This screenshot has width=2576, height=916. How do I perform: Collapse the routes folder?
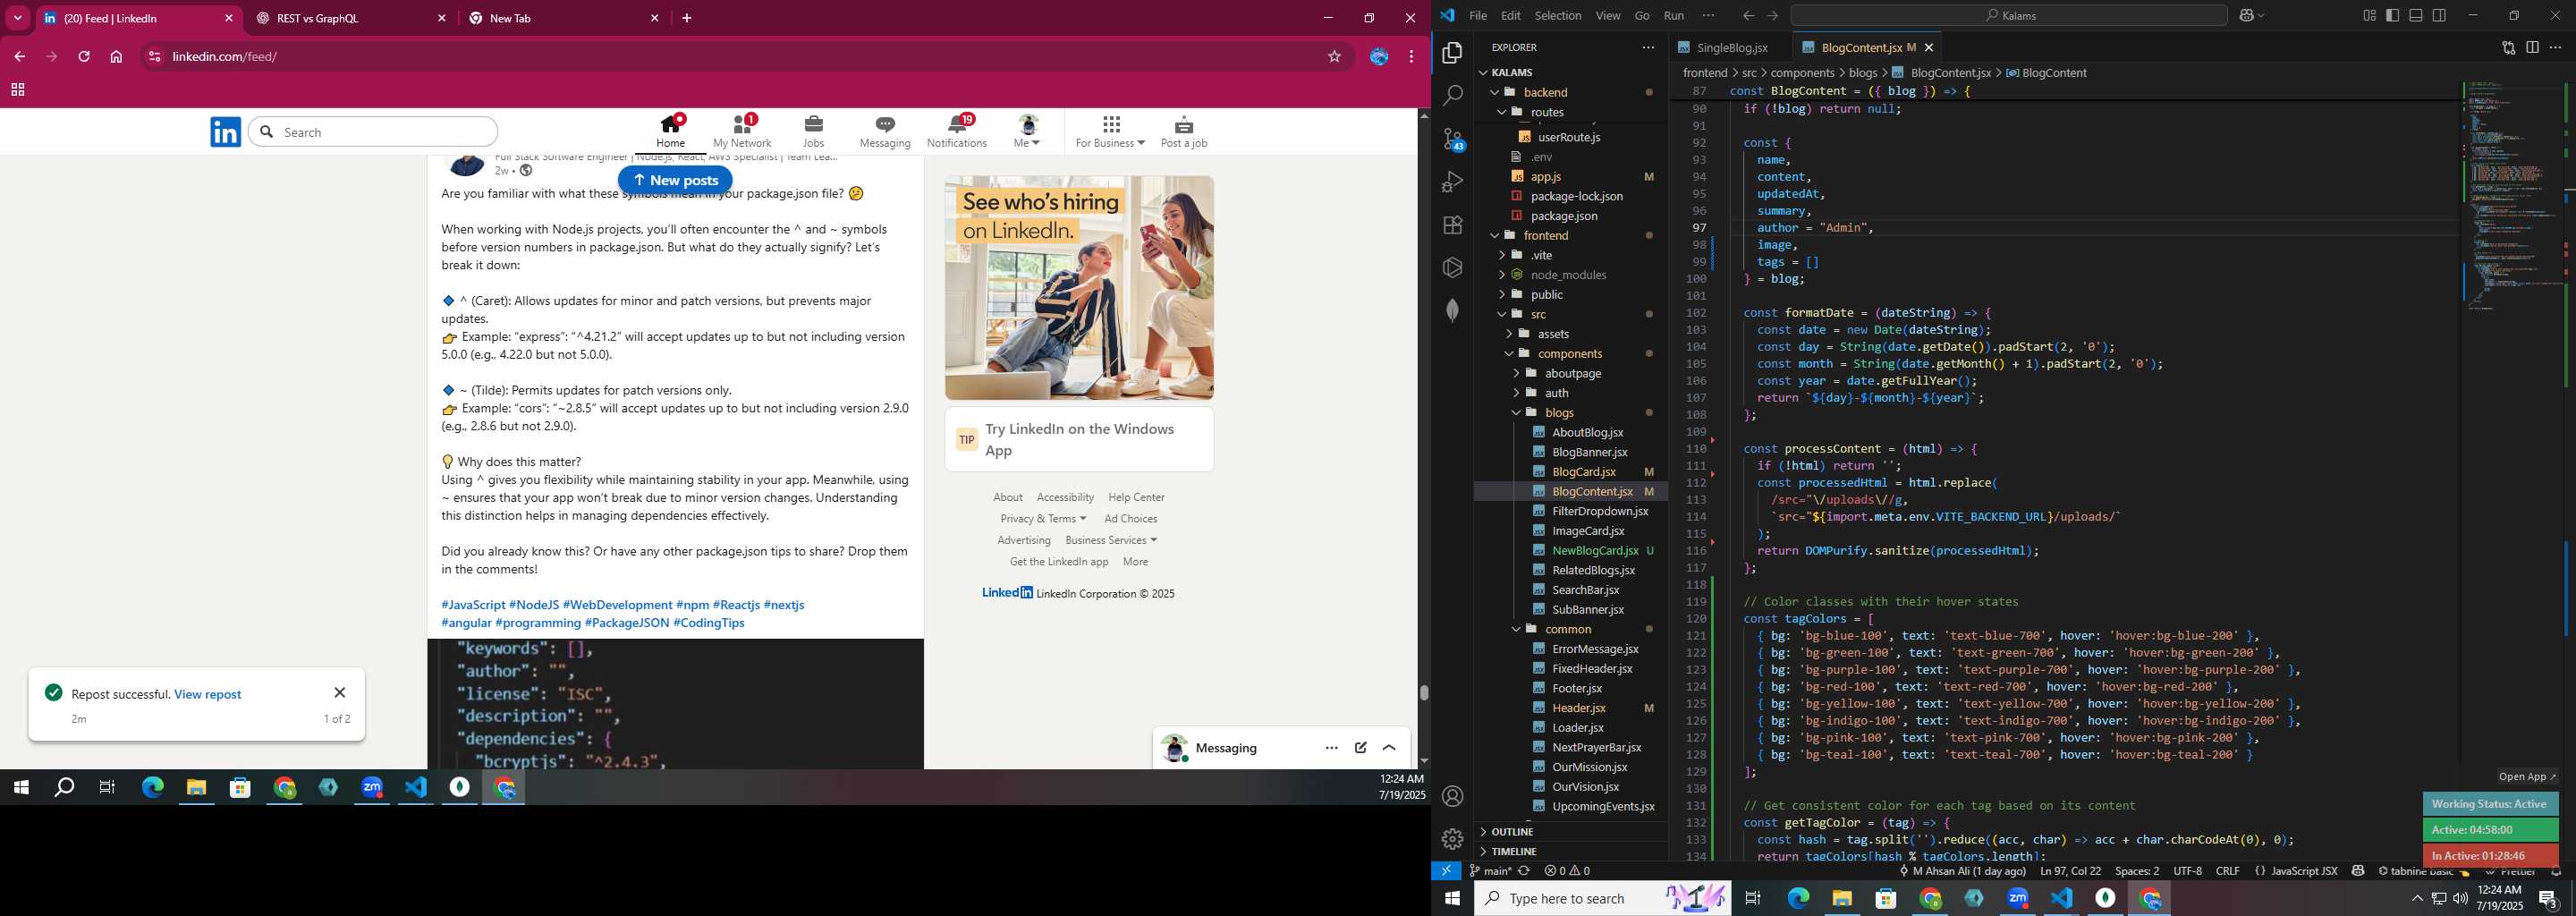coord(1502,112)
